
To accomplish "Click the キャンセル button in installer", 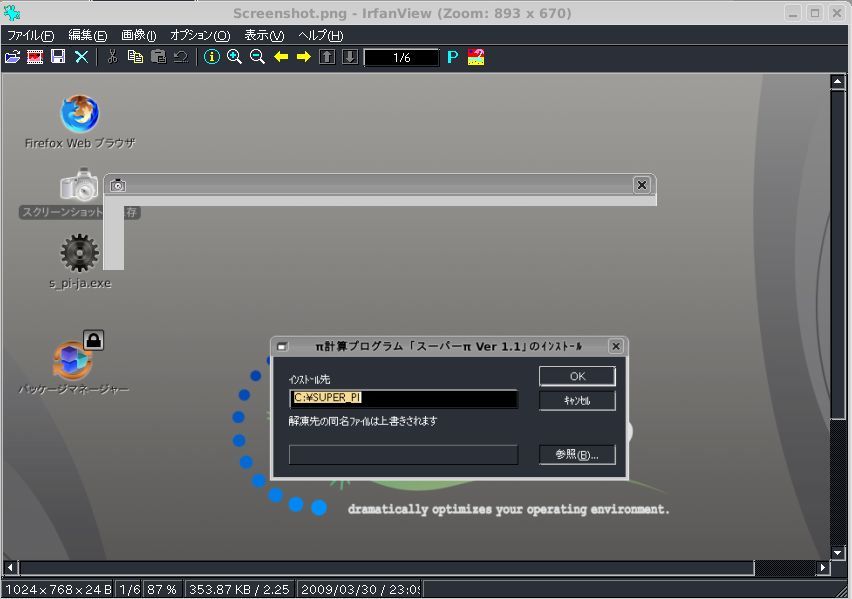I will click(x=577, y=401).
